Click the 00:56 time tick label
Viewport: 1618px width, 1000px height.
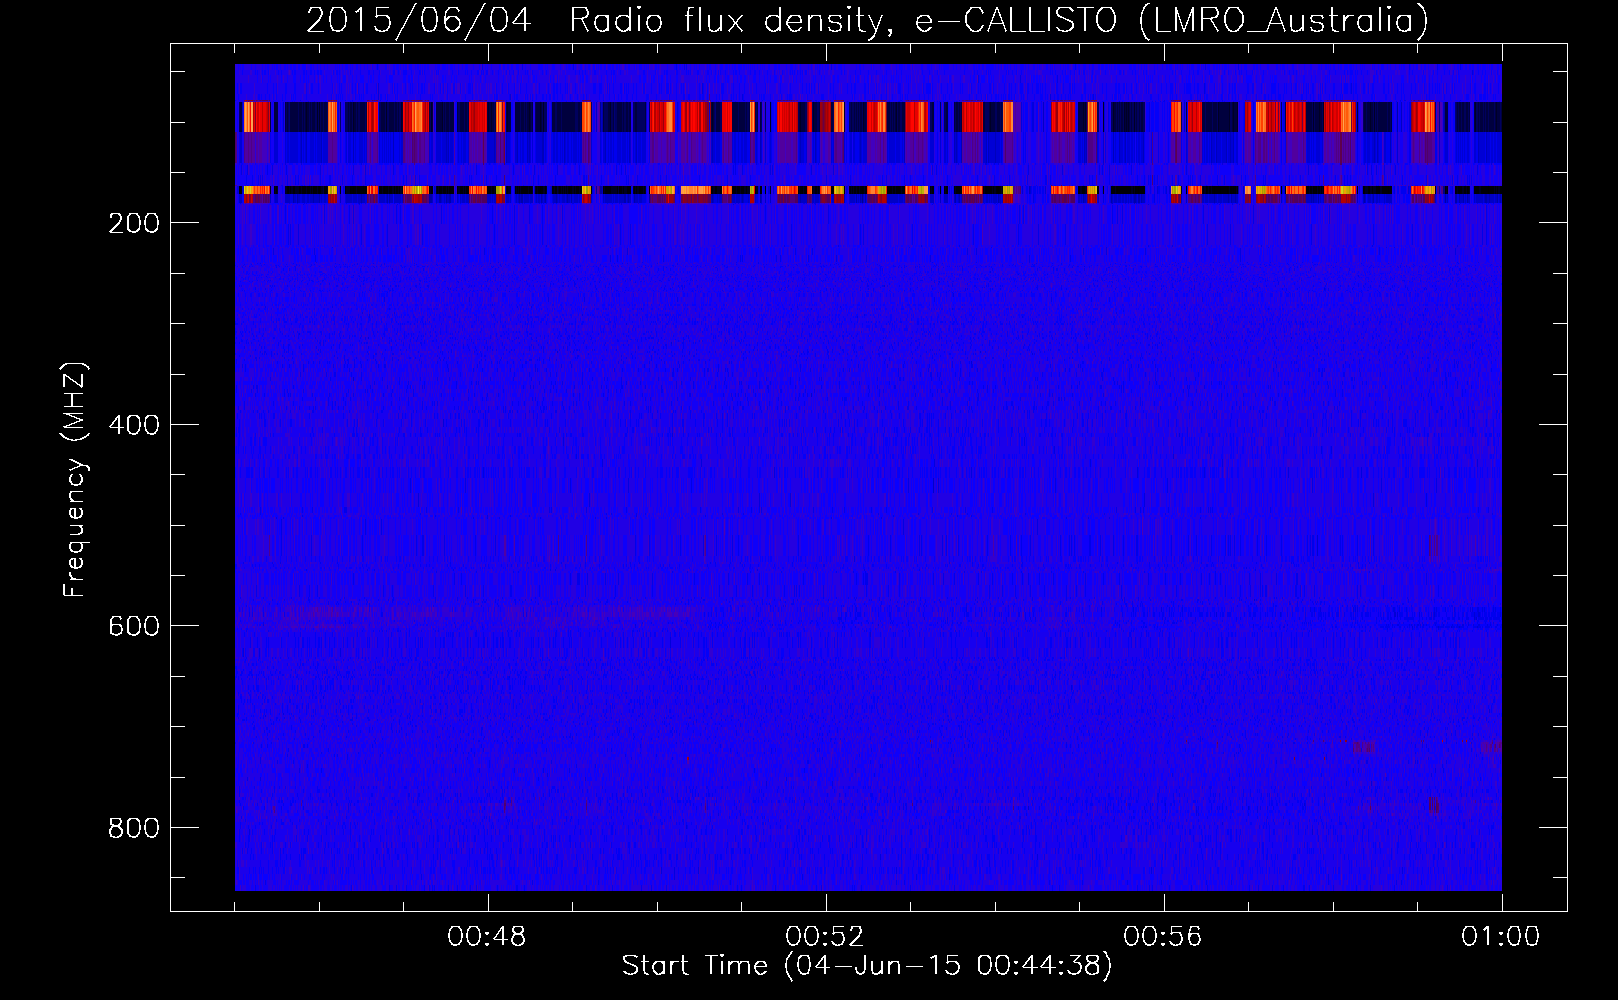(1163, 937)
